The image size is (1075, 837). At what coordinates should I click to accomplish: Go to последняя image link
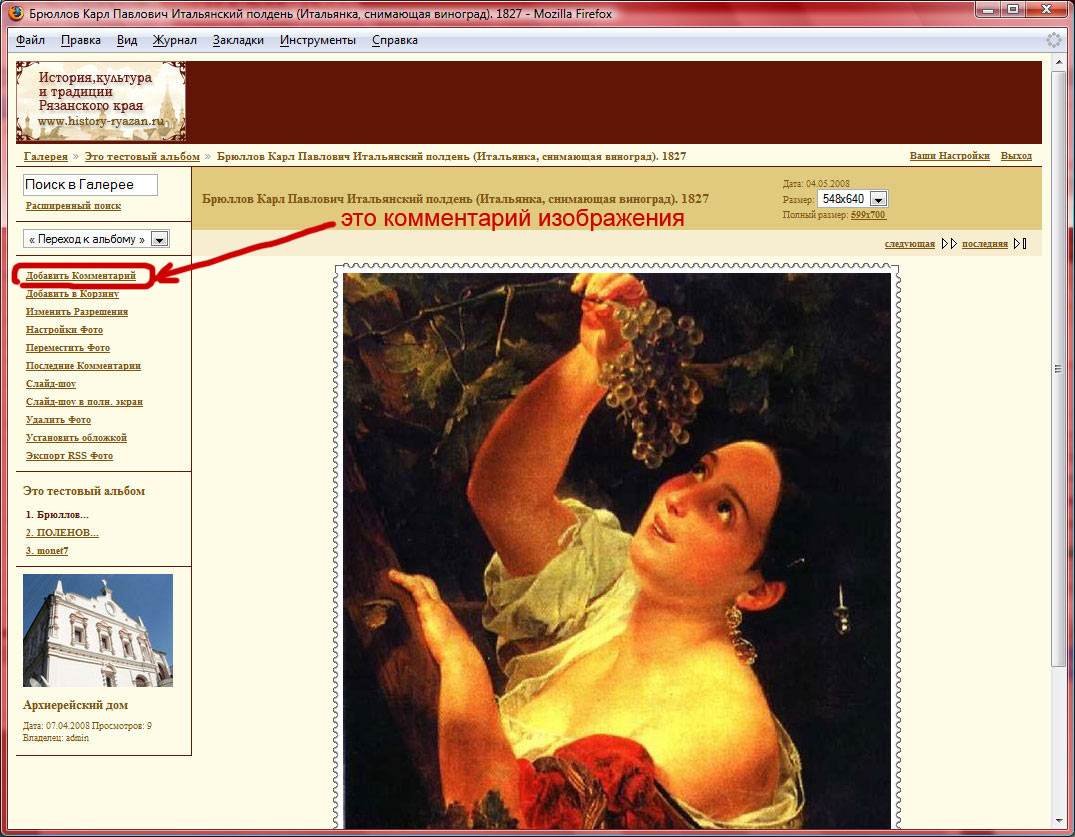(x=985, y=243)
